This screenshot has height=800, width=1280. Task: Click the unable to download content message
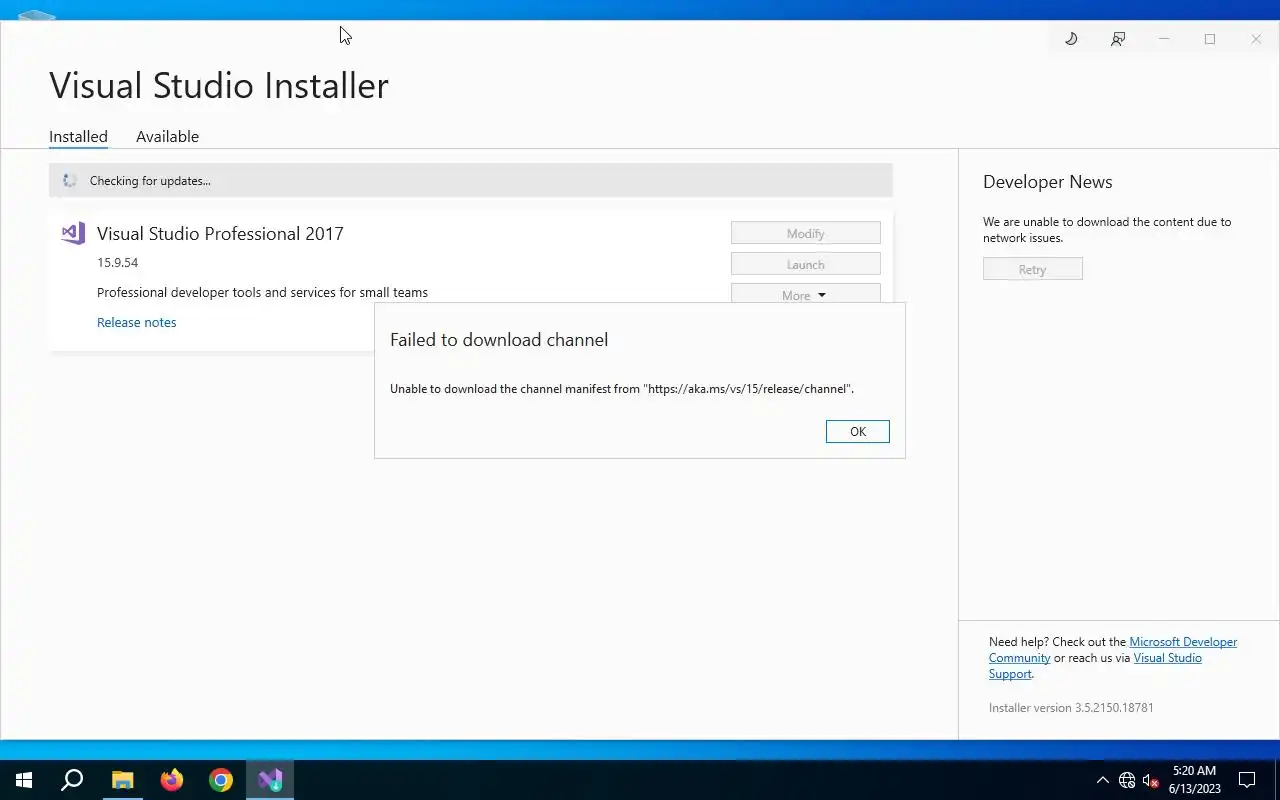[1107, 230]
